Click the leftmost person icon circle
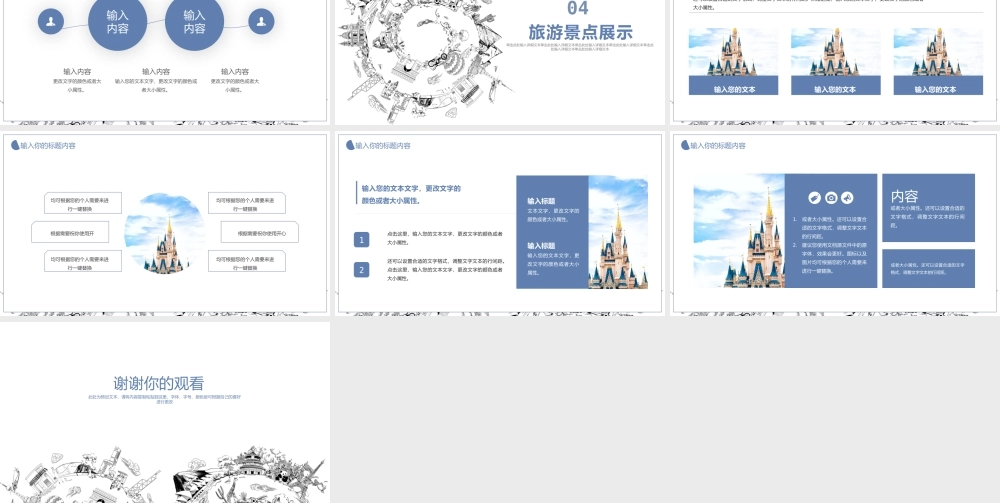1000x503 pixels. point(51,22)
